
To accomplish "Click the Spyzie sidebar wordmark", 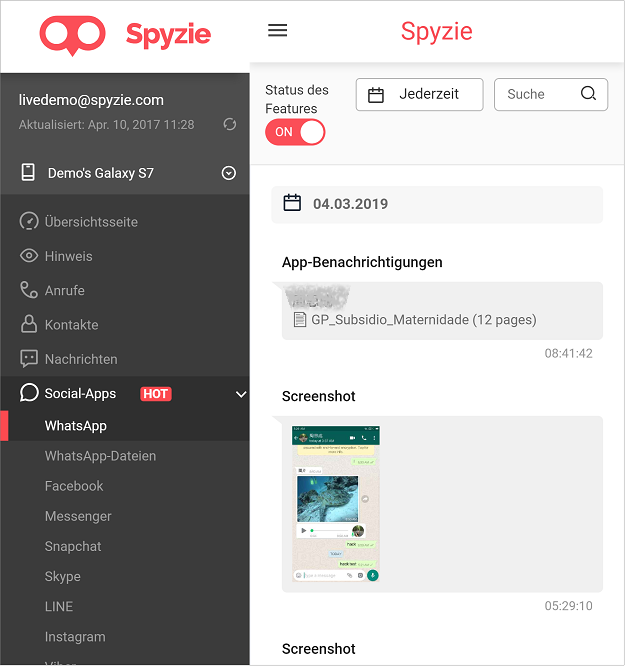I will pos(168,34).
